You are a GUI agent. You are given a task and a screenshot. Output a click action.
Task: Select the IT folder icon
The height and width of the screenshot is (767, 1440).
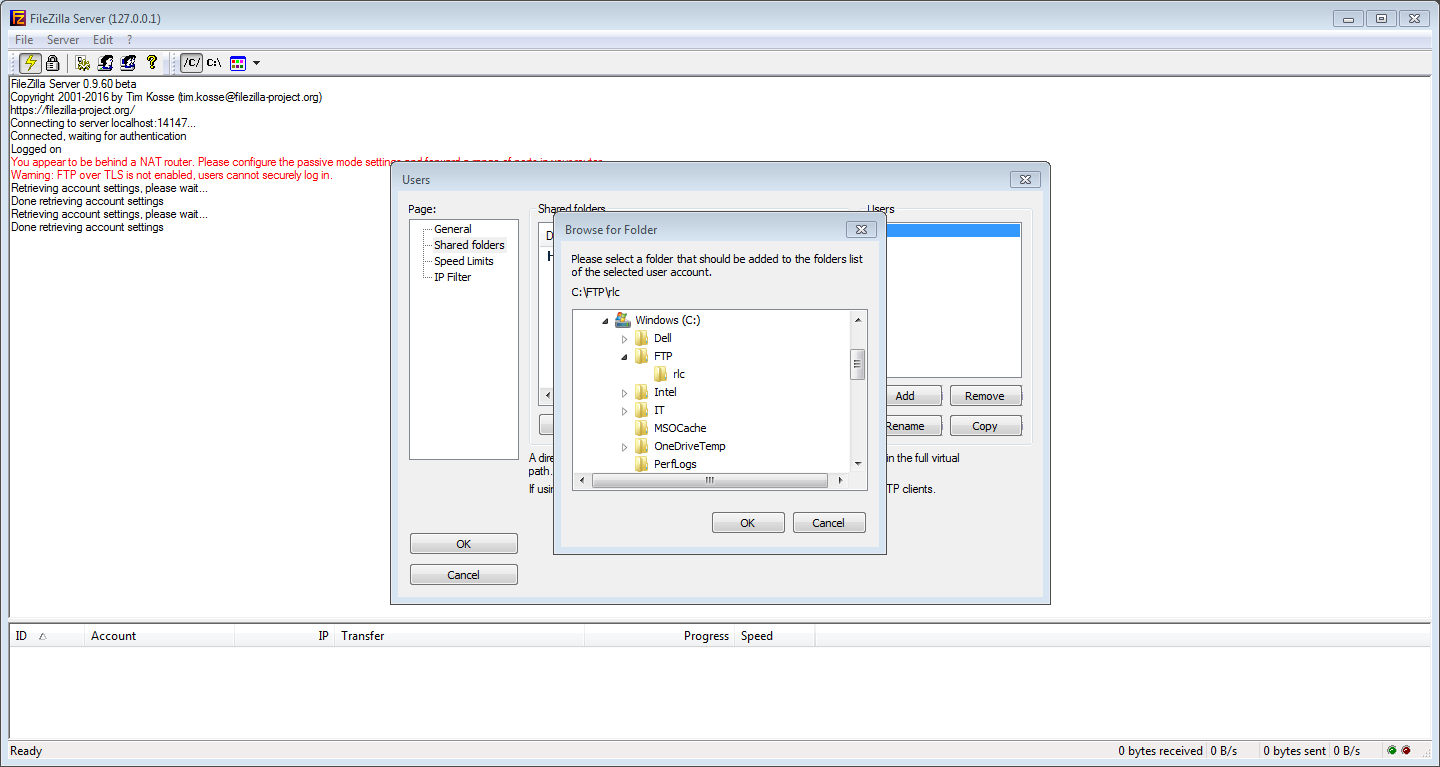tap(642, 410)
